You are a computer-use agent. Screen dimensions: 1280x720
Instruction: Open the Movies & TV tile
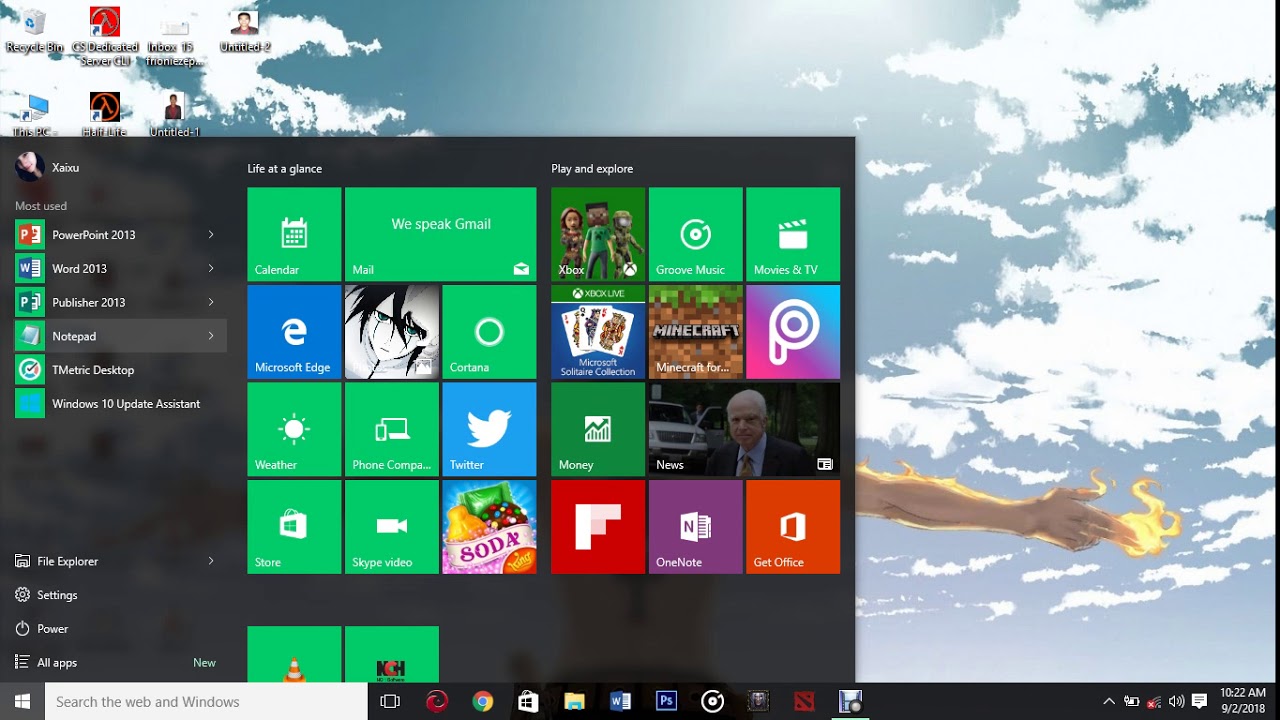pos(793,234)
